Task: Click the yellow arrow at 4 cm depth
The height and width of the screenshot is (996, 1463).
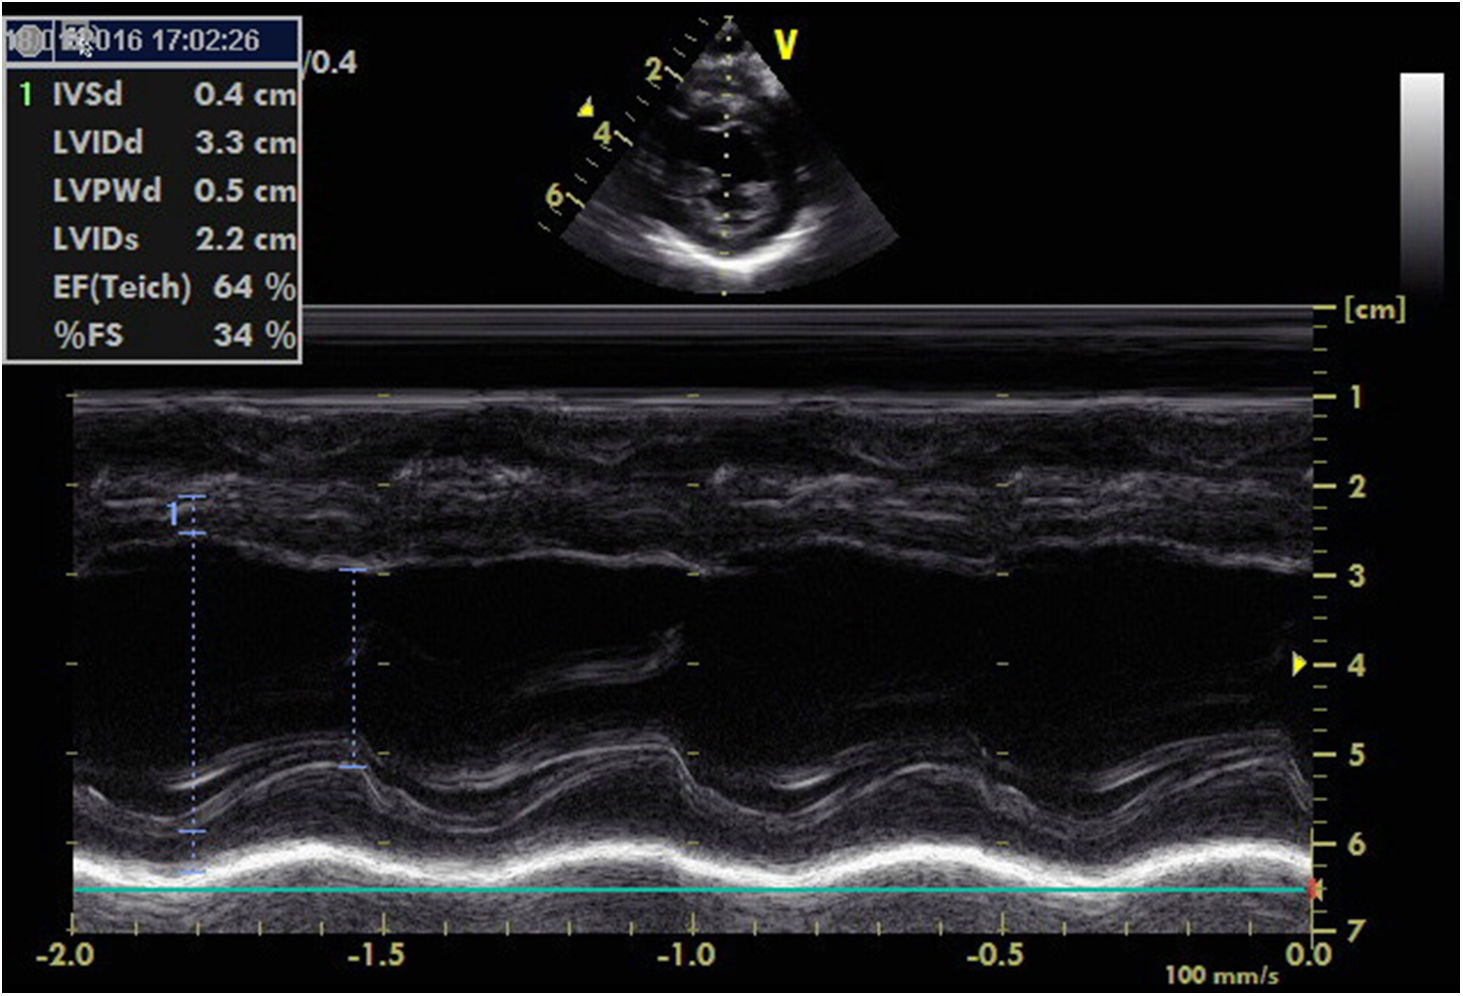Action: (x=1298, y=664)
